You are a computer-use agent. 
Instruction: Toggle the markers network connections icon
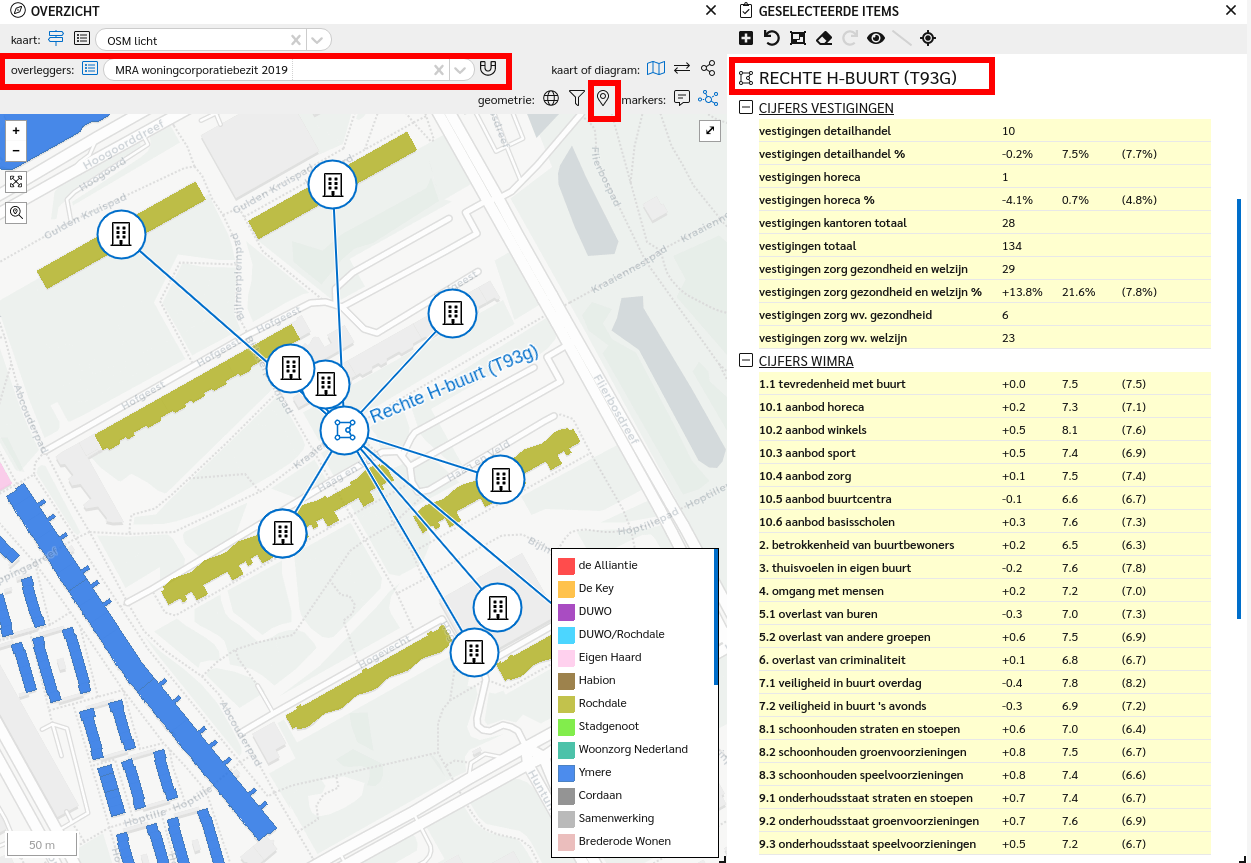point(708,98)
